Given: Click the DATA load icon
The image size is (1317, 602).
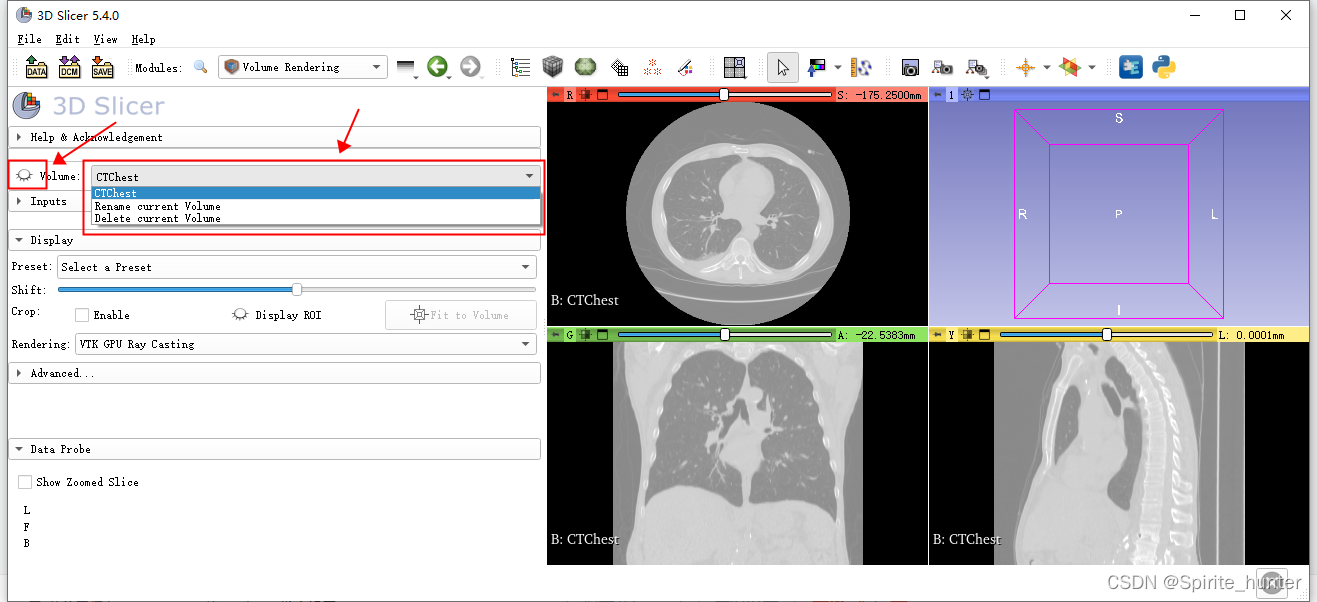Looking at the screenshot, I should (x=36, y=67).
